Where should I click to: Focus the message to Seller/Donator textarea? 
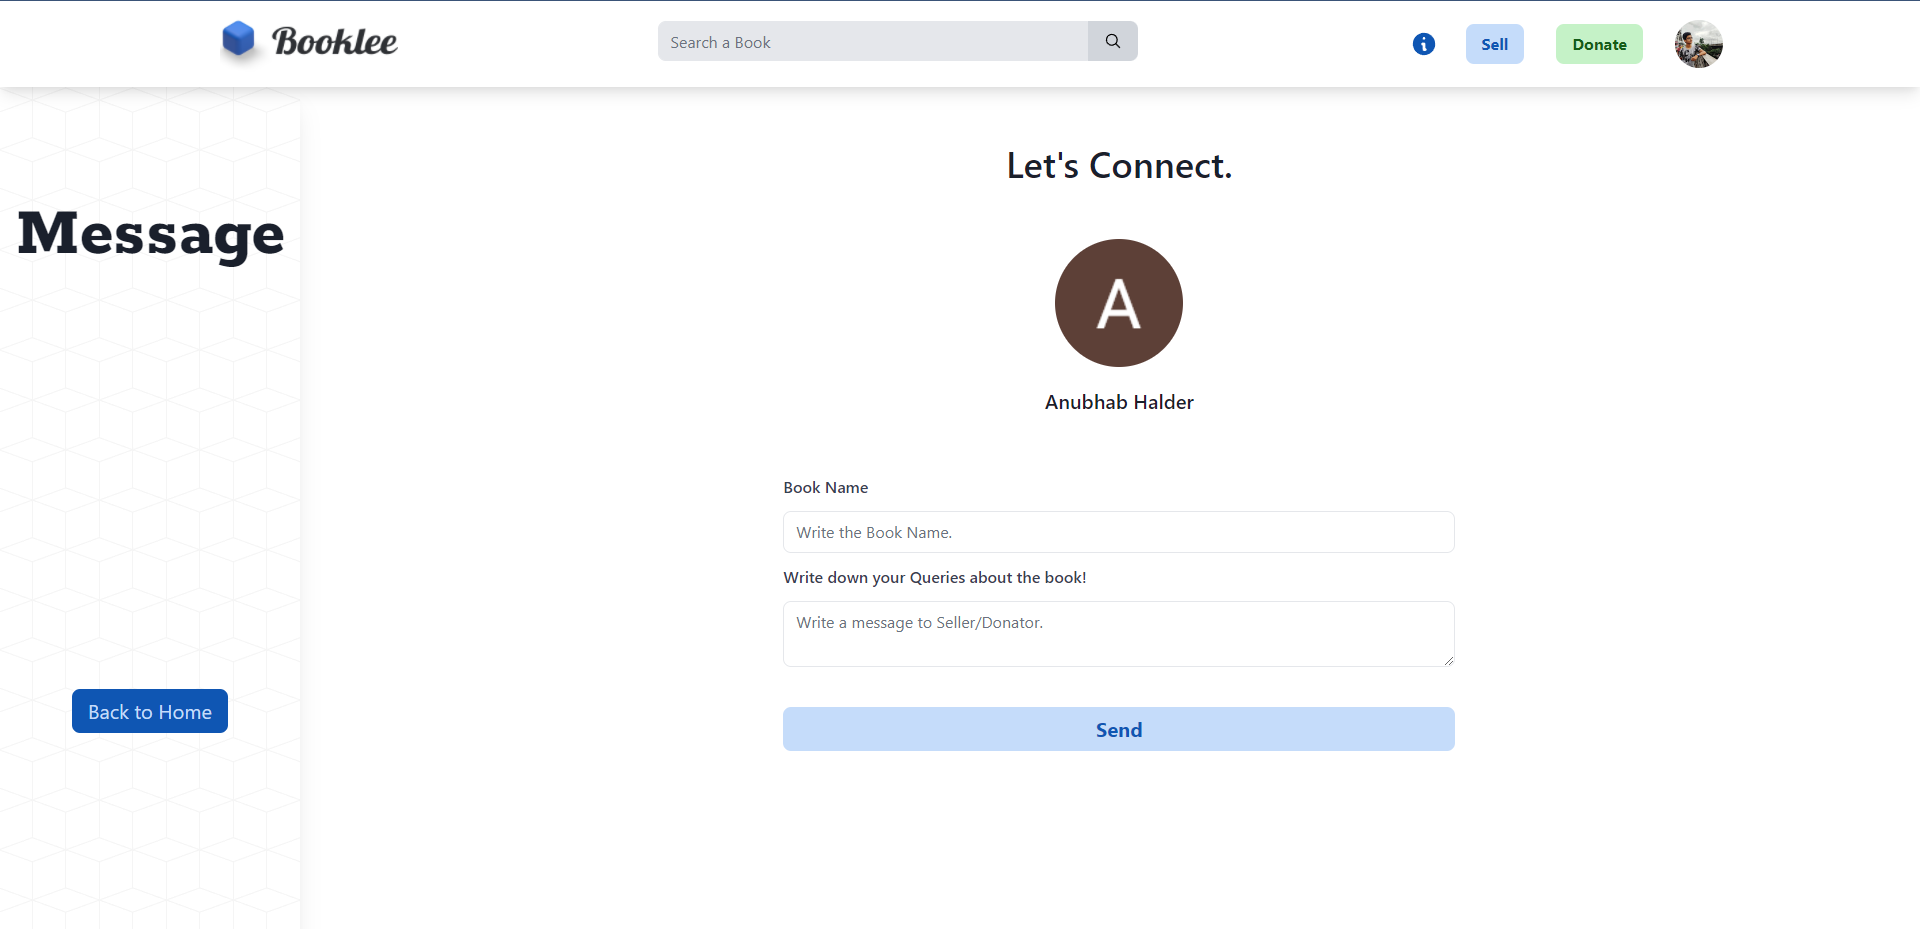pos(1119,634)
